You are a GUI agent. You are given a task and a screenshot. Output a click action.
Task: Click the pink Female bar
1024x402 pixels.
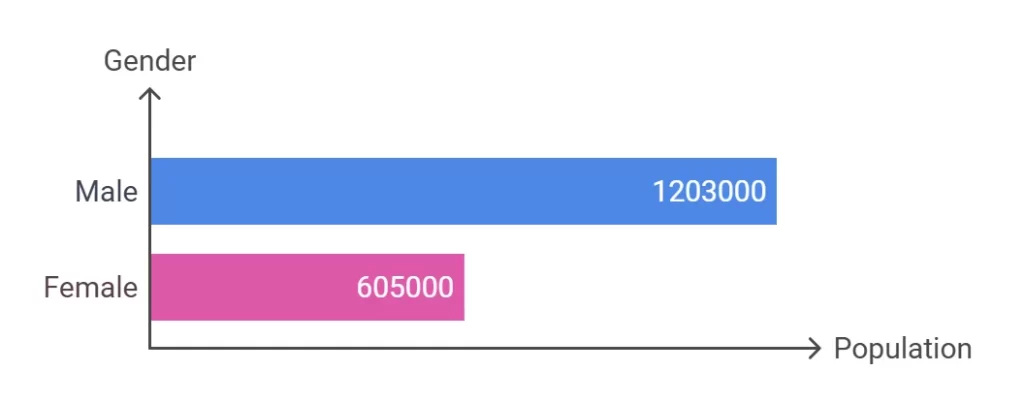308,287
